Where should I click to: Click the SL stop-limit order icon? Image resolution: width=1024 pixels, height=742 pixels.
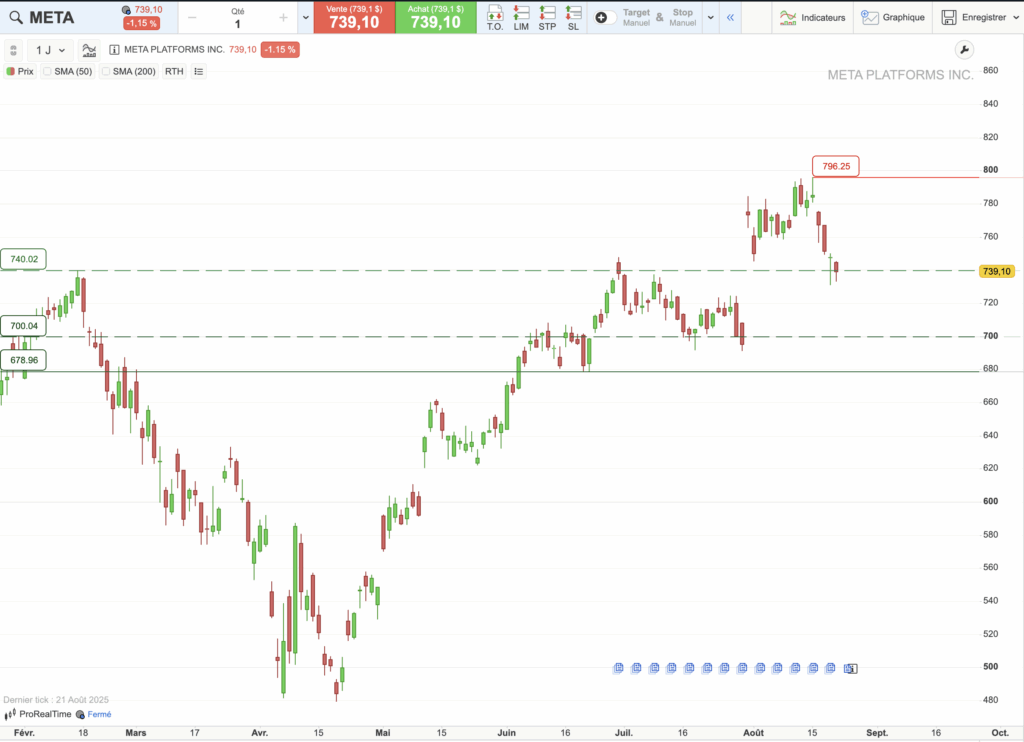pyautogui.click(x=573, y=17)
